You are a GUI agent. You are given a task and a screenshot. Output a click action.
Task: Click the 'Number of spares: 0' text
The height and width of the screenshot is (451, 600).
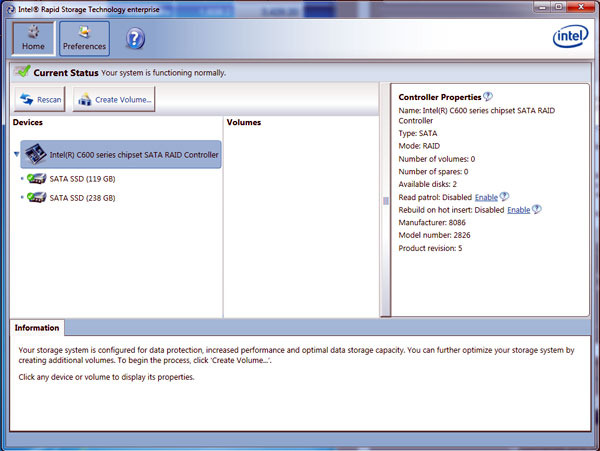tap(433, 172)
